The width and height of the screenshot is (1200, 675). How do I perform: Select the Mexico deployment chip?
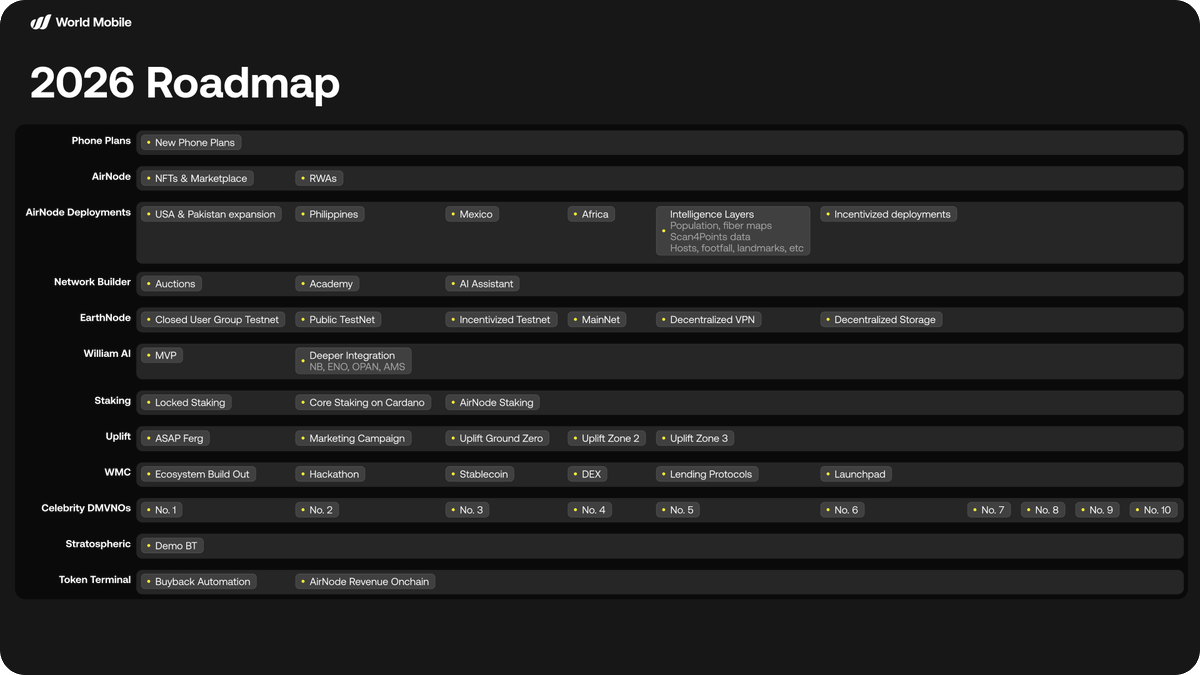click(472, 215)
